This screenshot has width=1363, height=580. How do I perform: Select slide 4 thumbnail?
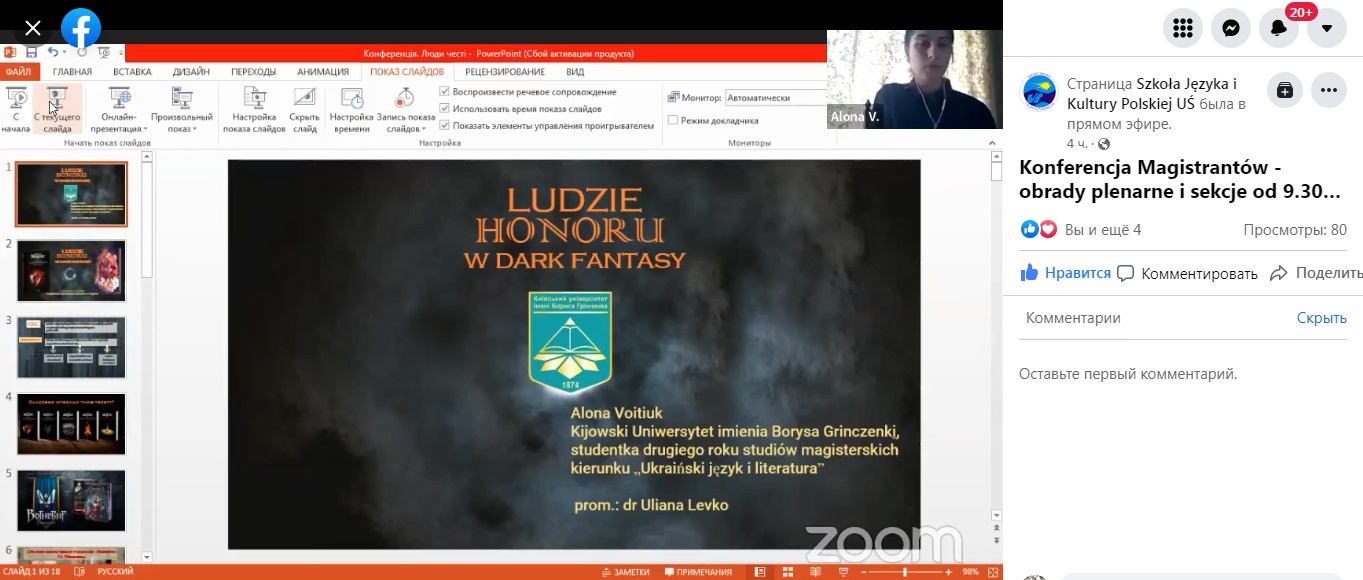(x=71, y=424)
